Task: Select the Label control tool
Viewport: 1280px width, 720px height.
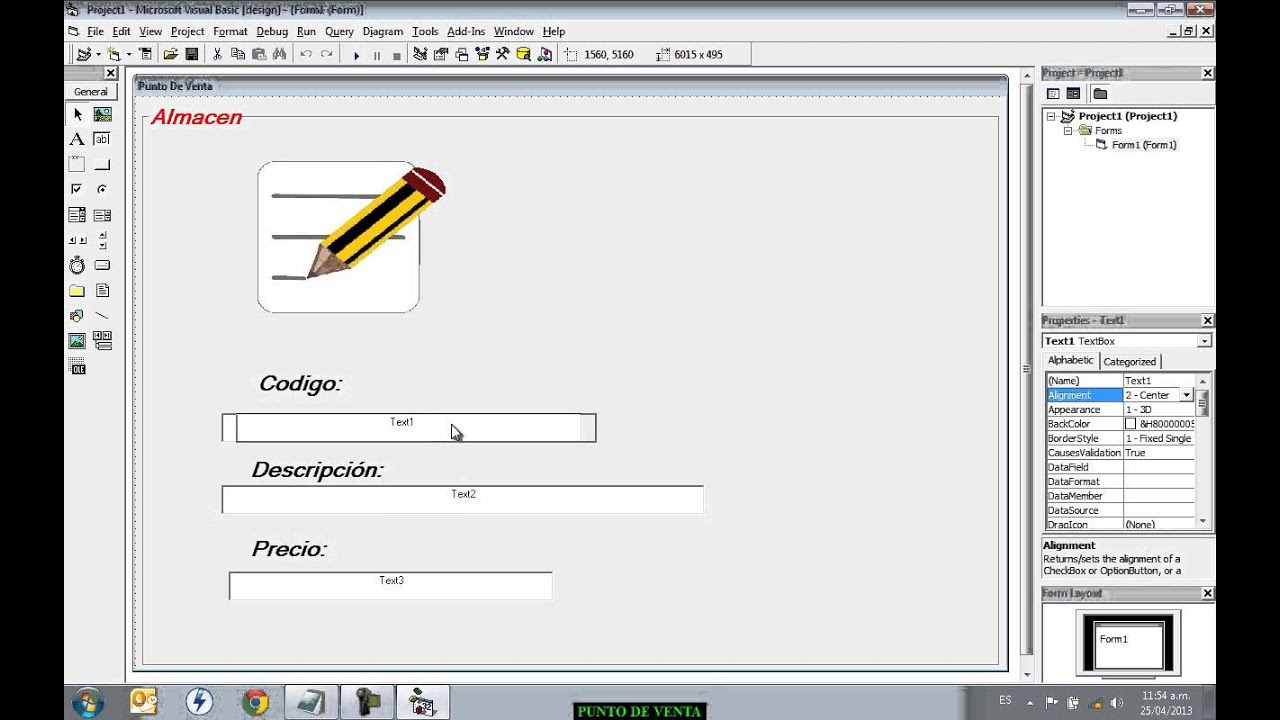Action: tap(77, 140)
